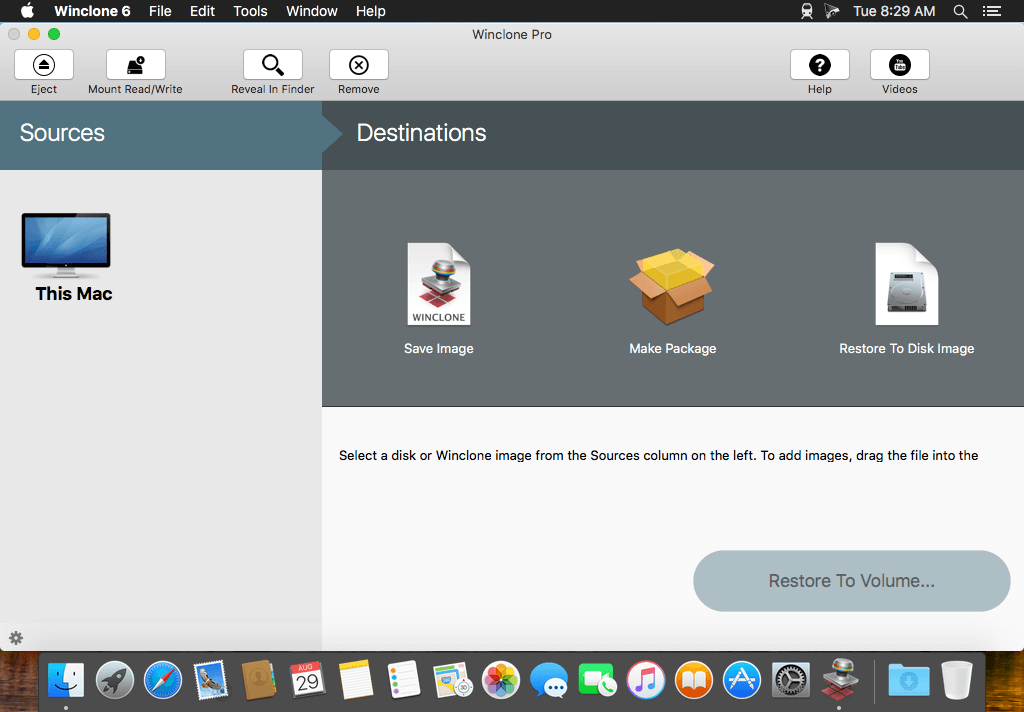The image size is (1024, 712).
Task: Click the Sources header
Action: click(62, 133)
